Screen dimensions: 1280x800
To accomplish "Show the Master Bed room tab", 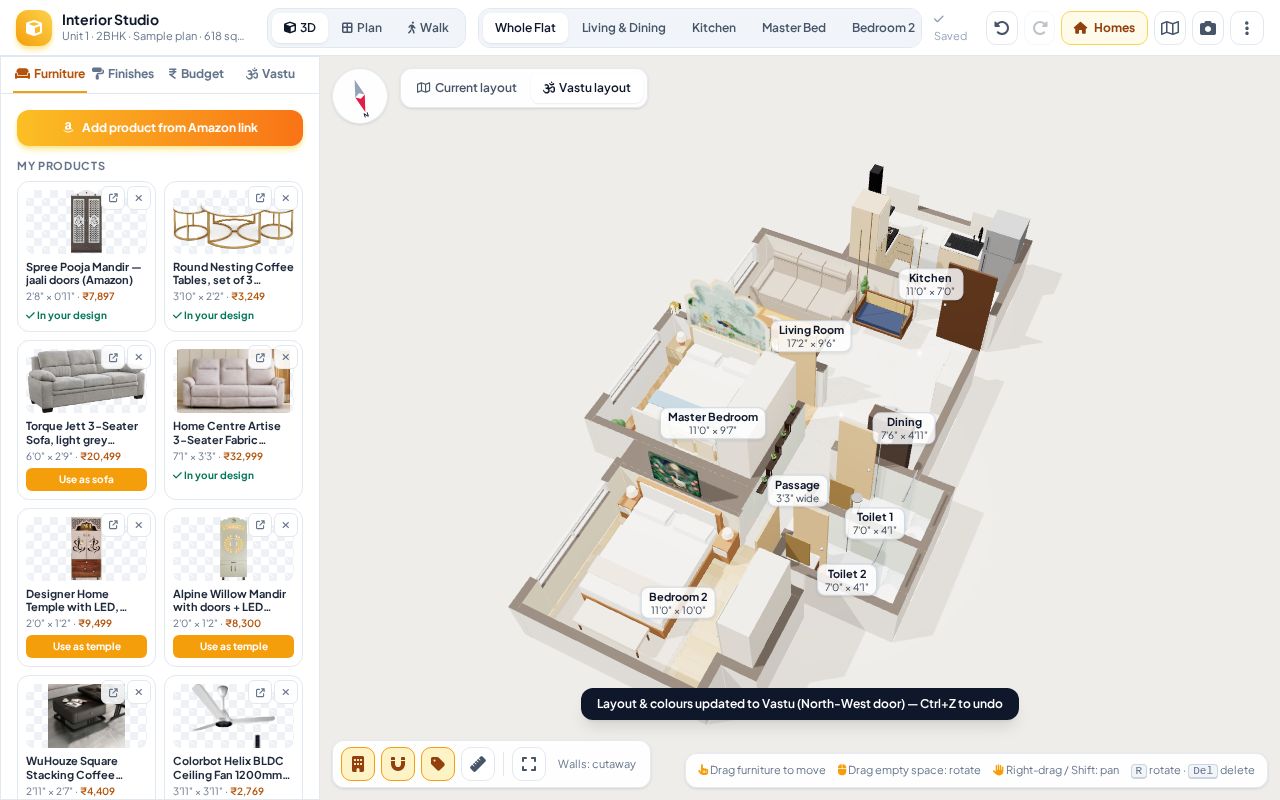I will click(794, 28).
